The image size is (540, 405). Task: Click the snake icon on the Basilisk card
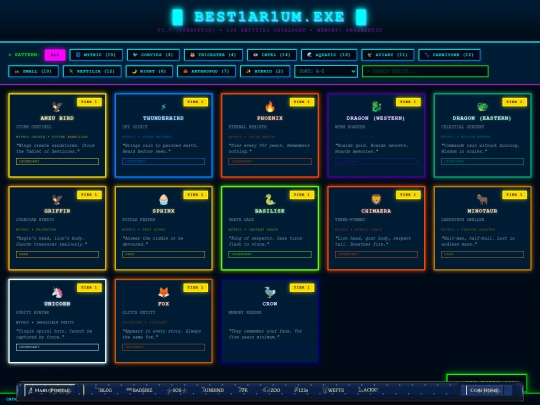(x=270, y=199)
